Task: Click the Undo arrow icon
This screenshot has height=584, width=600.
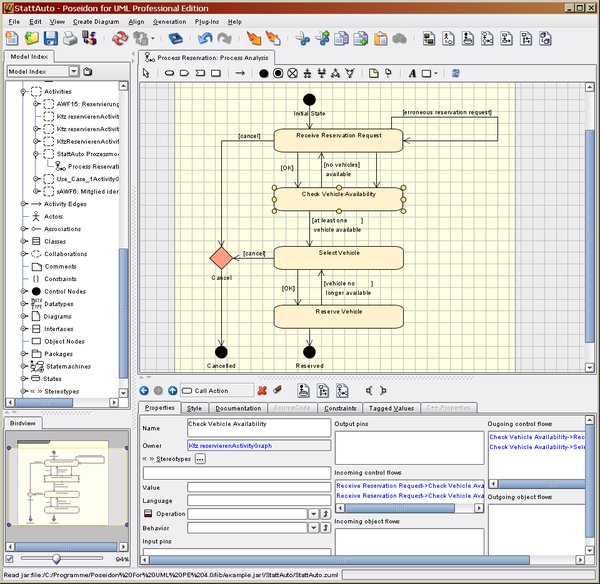Action: (x=205, y=38)
